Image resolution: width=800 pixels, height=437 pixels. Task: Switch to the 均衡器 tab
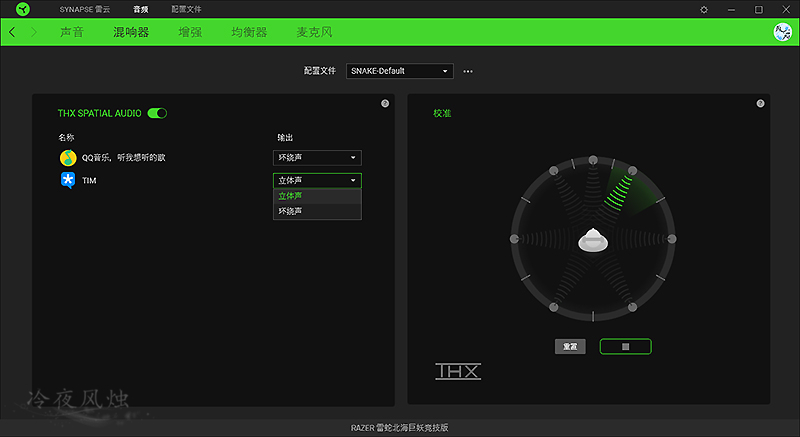point(249,32)
